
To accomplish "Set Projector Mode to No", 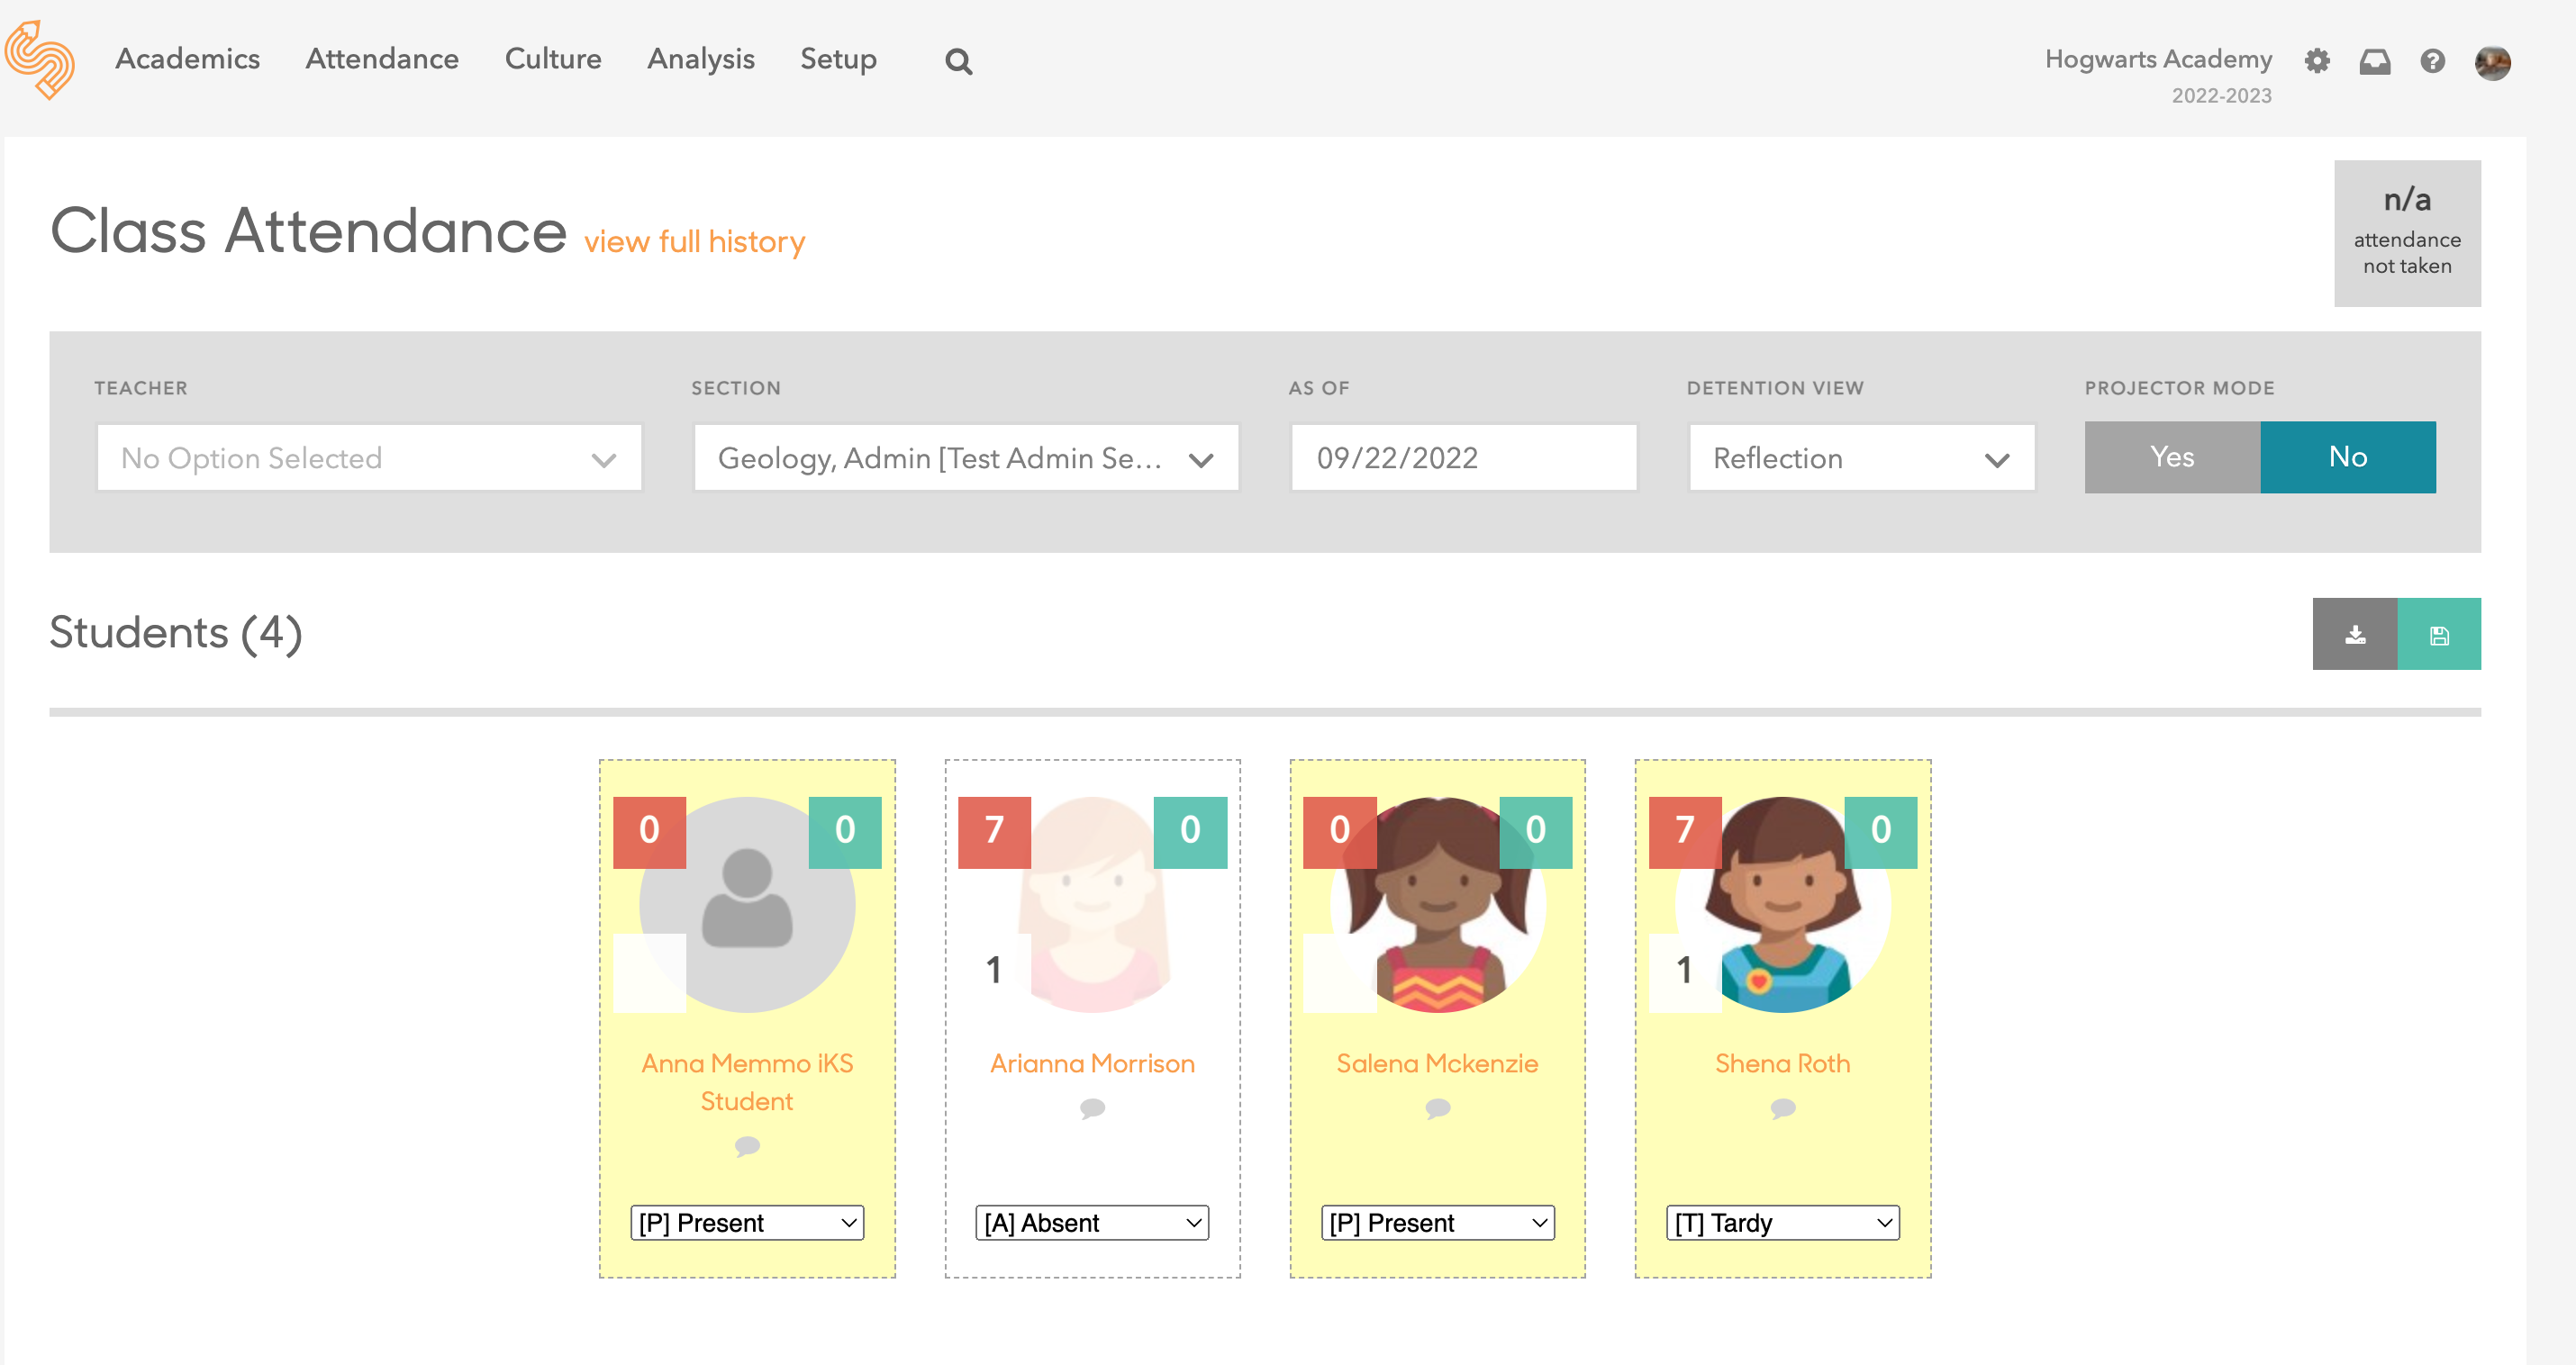I will [x=2347, y=457].
